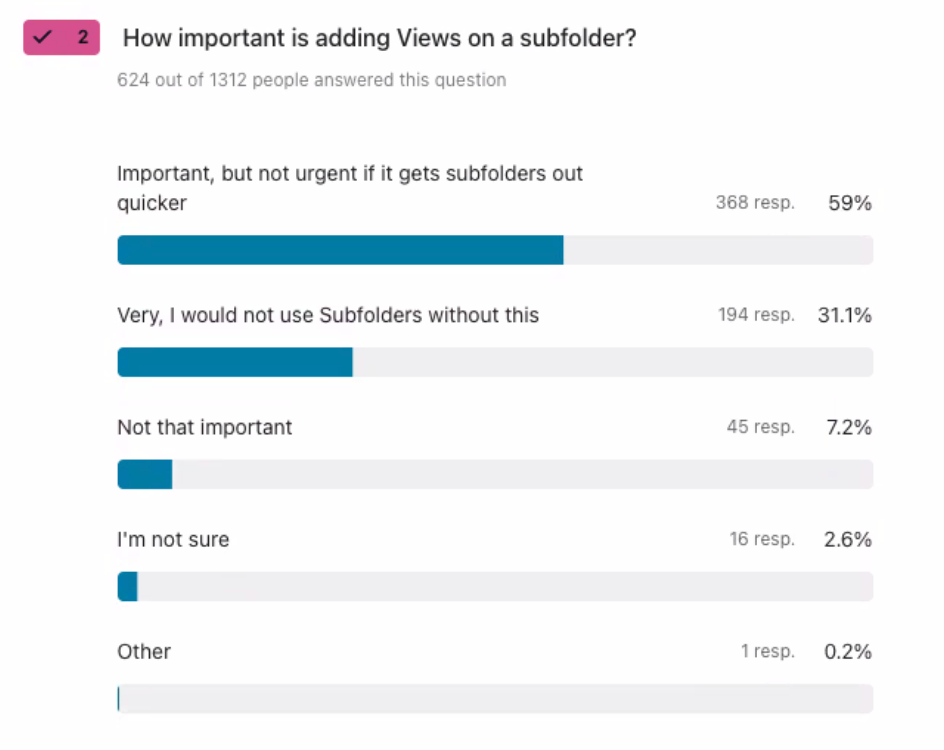Click the survey question title

[379, 38]
